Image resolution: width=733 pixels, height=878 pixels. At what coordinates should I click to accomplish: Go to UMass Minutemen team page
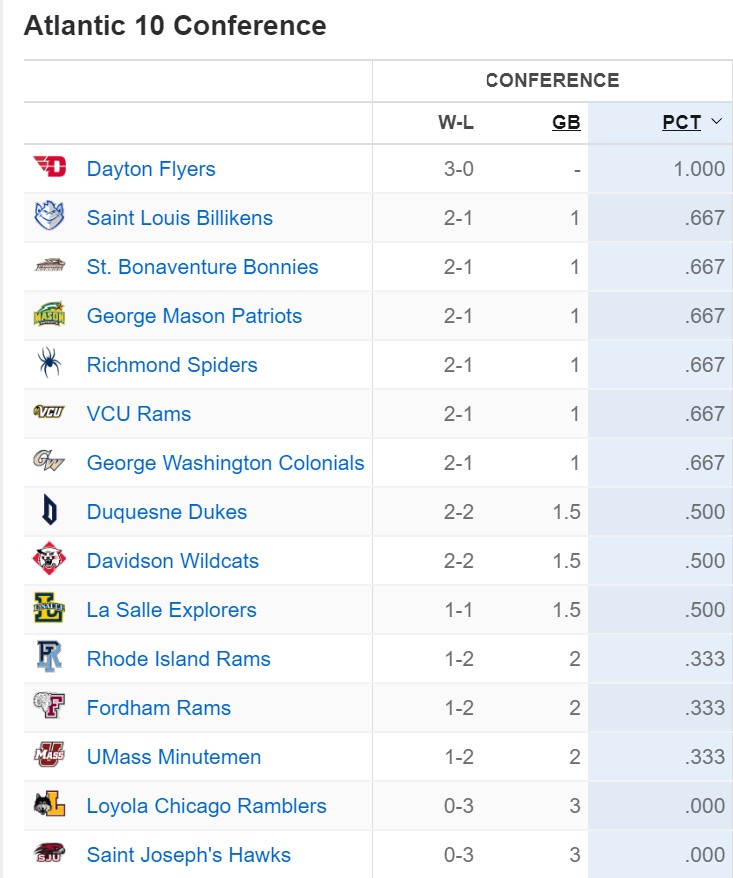tap(173, 757)
